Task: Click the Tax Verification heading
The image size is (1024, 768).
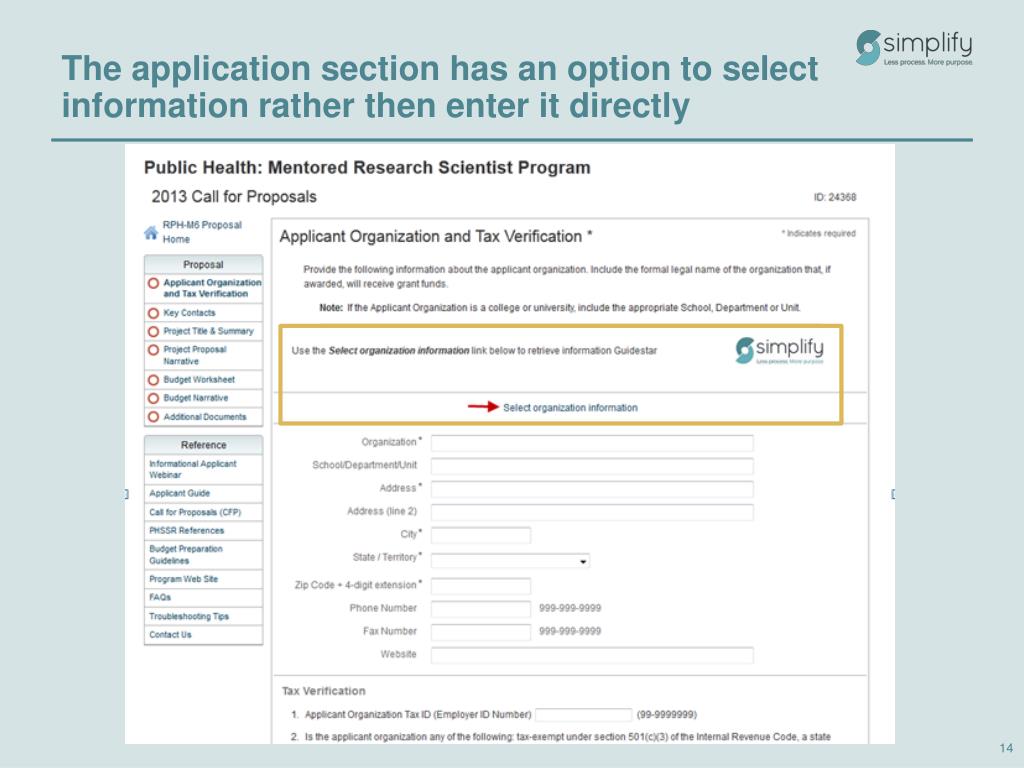Action: tap(324, 691)
